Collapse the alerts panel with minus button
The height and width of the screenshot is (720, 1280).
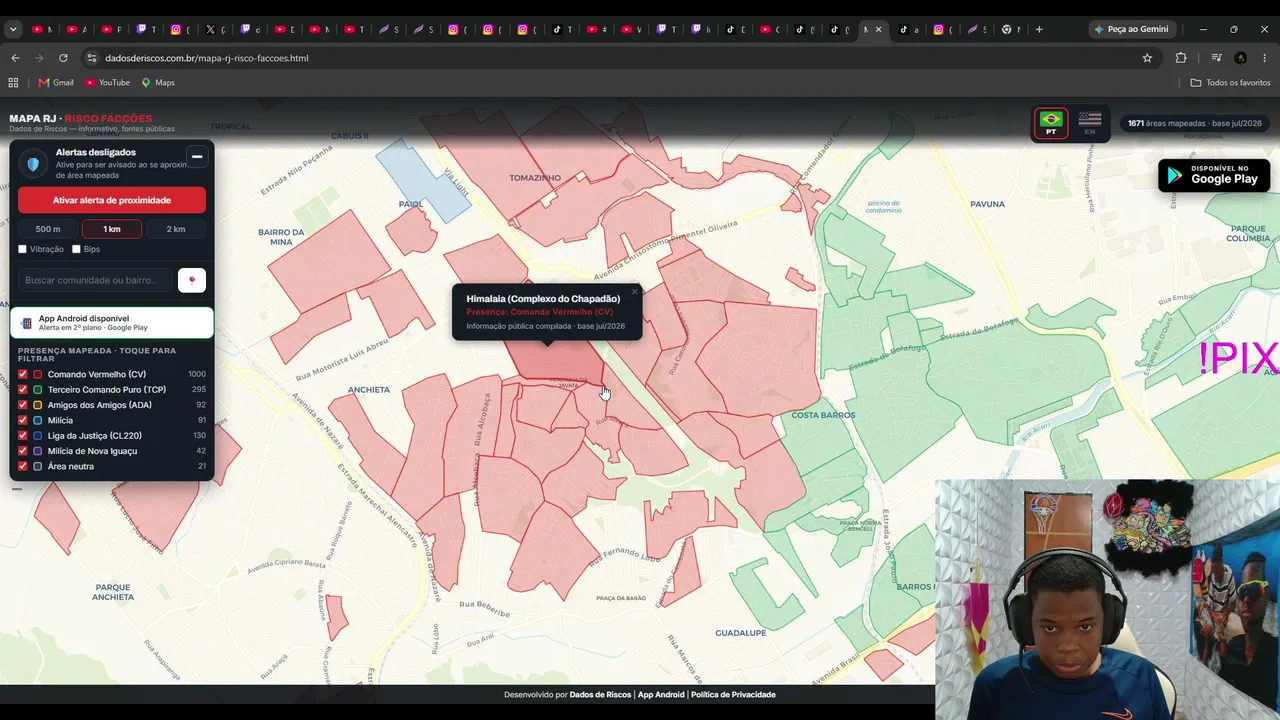[197, 156]
